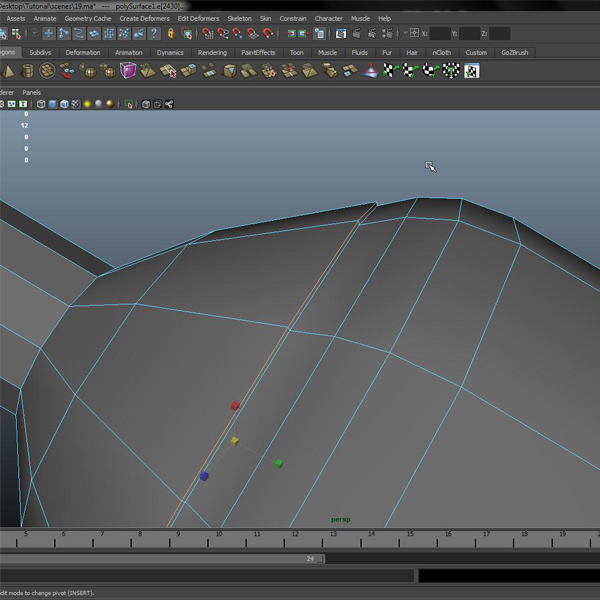
Task: Open input field mode dropdown arrow
Action: click(x=405, y=33)
